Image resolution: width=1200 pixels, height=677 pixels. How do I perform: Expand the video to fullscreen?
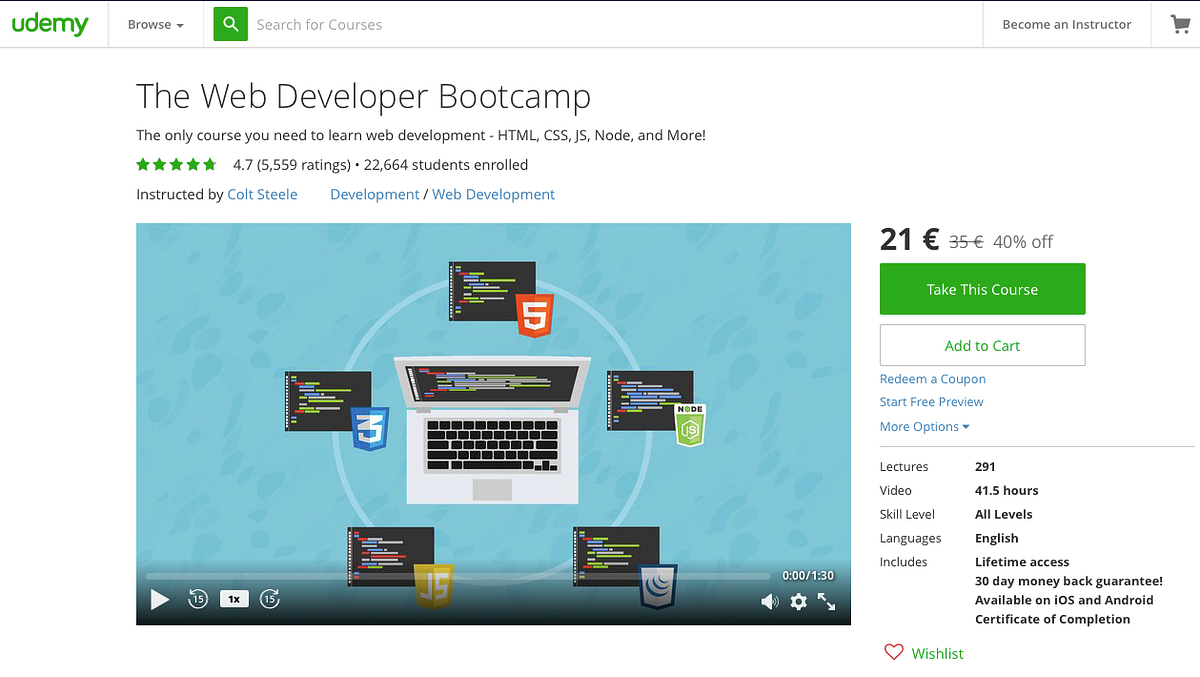[x=827, y=601]
